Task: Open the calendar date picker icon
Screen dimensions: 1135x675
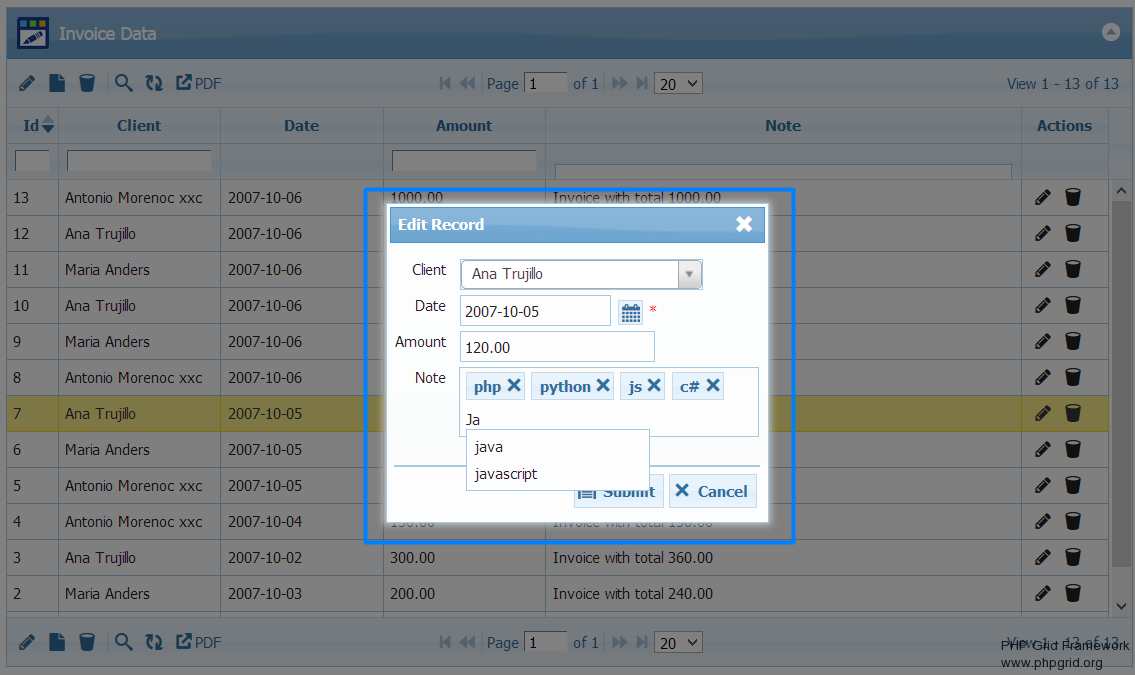Action: [630, 312]
